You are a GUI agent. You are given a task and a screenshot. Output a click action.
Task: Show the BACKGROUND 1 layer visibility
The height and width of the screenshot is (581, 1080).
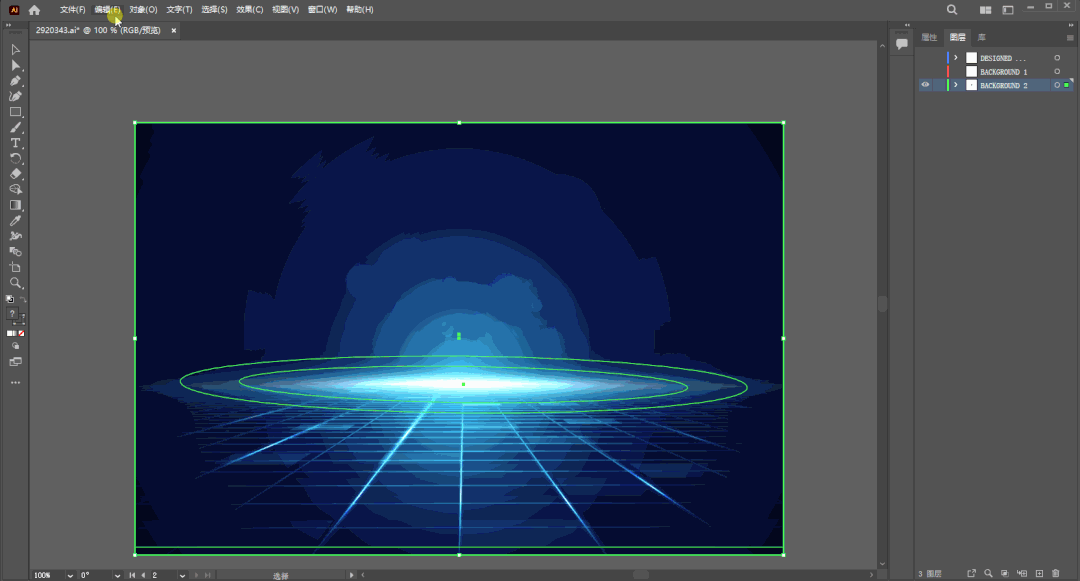(926, 72)
